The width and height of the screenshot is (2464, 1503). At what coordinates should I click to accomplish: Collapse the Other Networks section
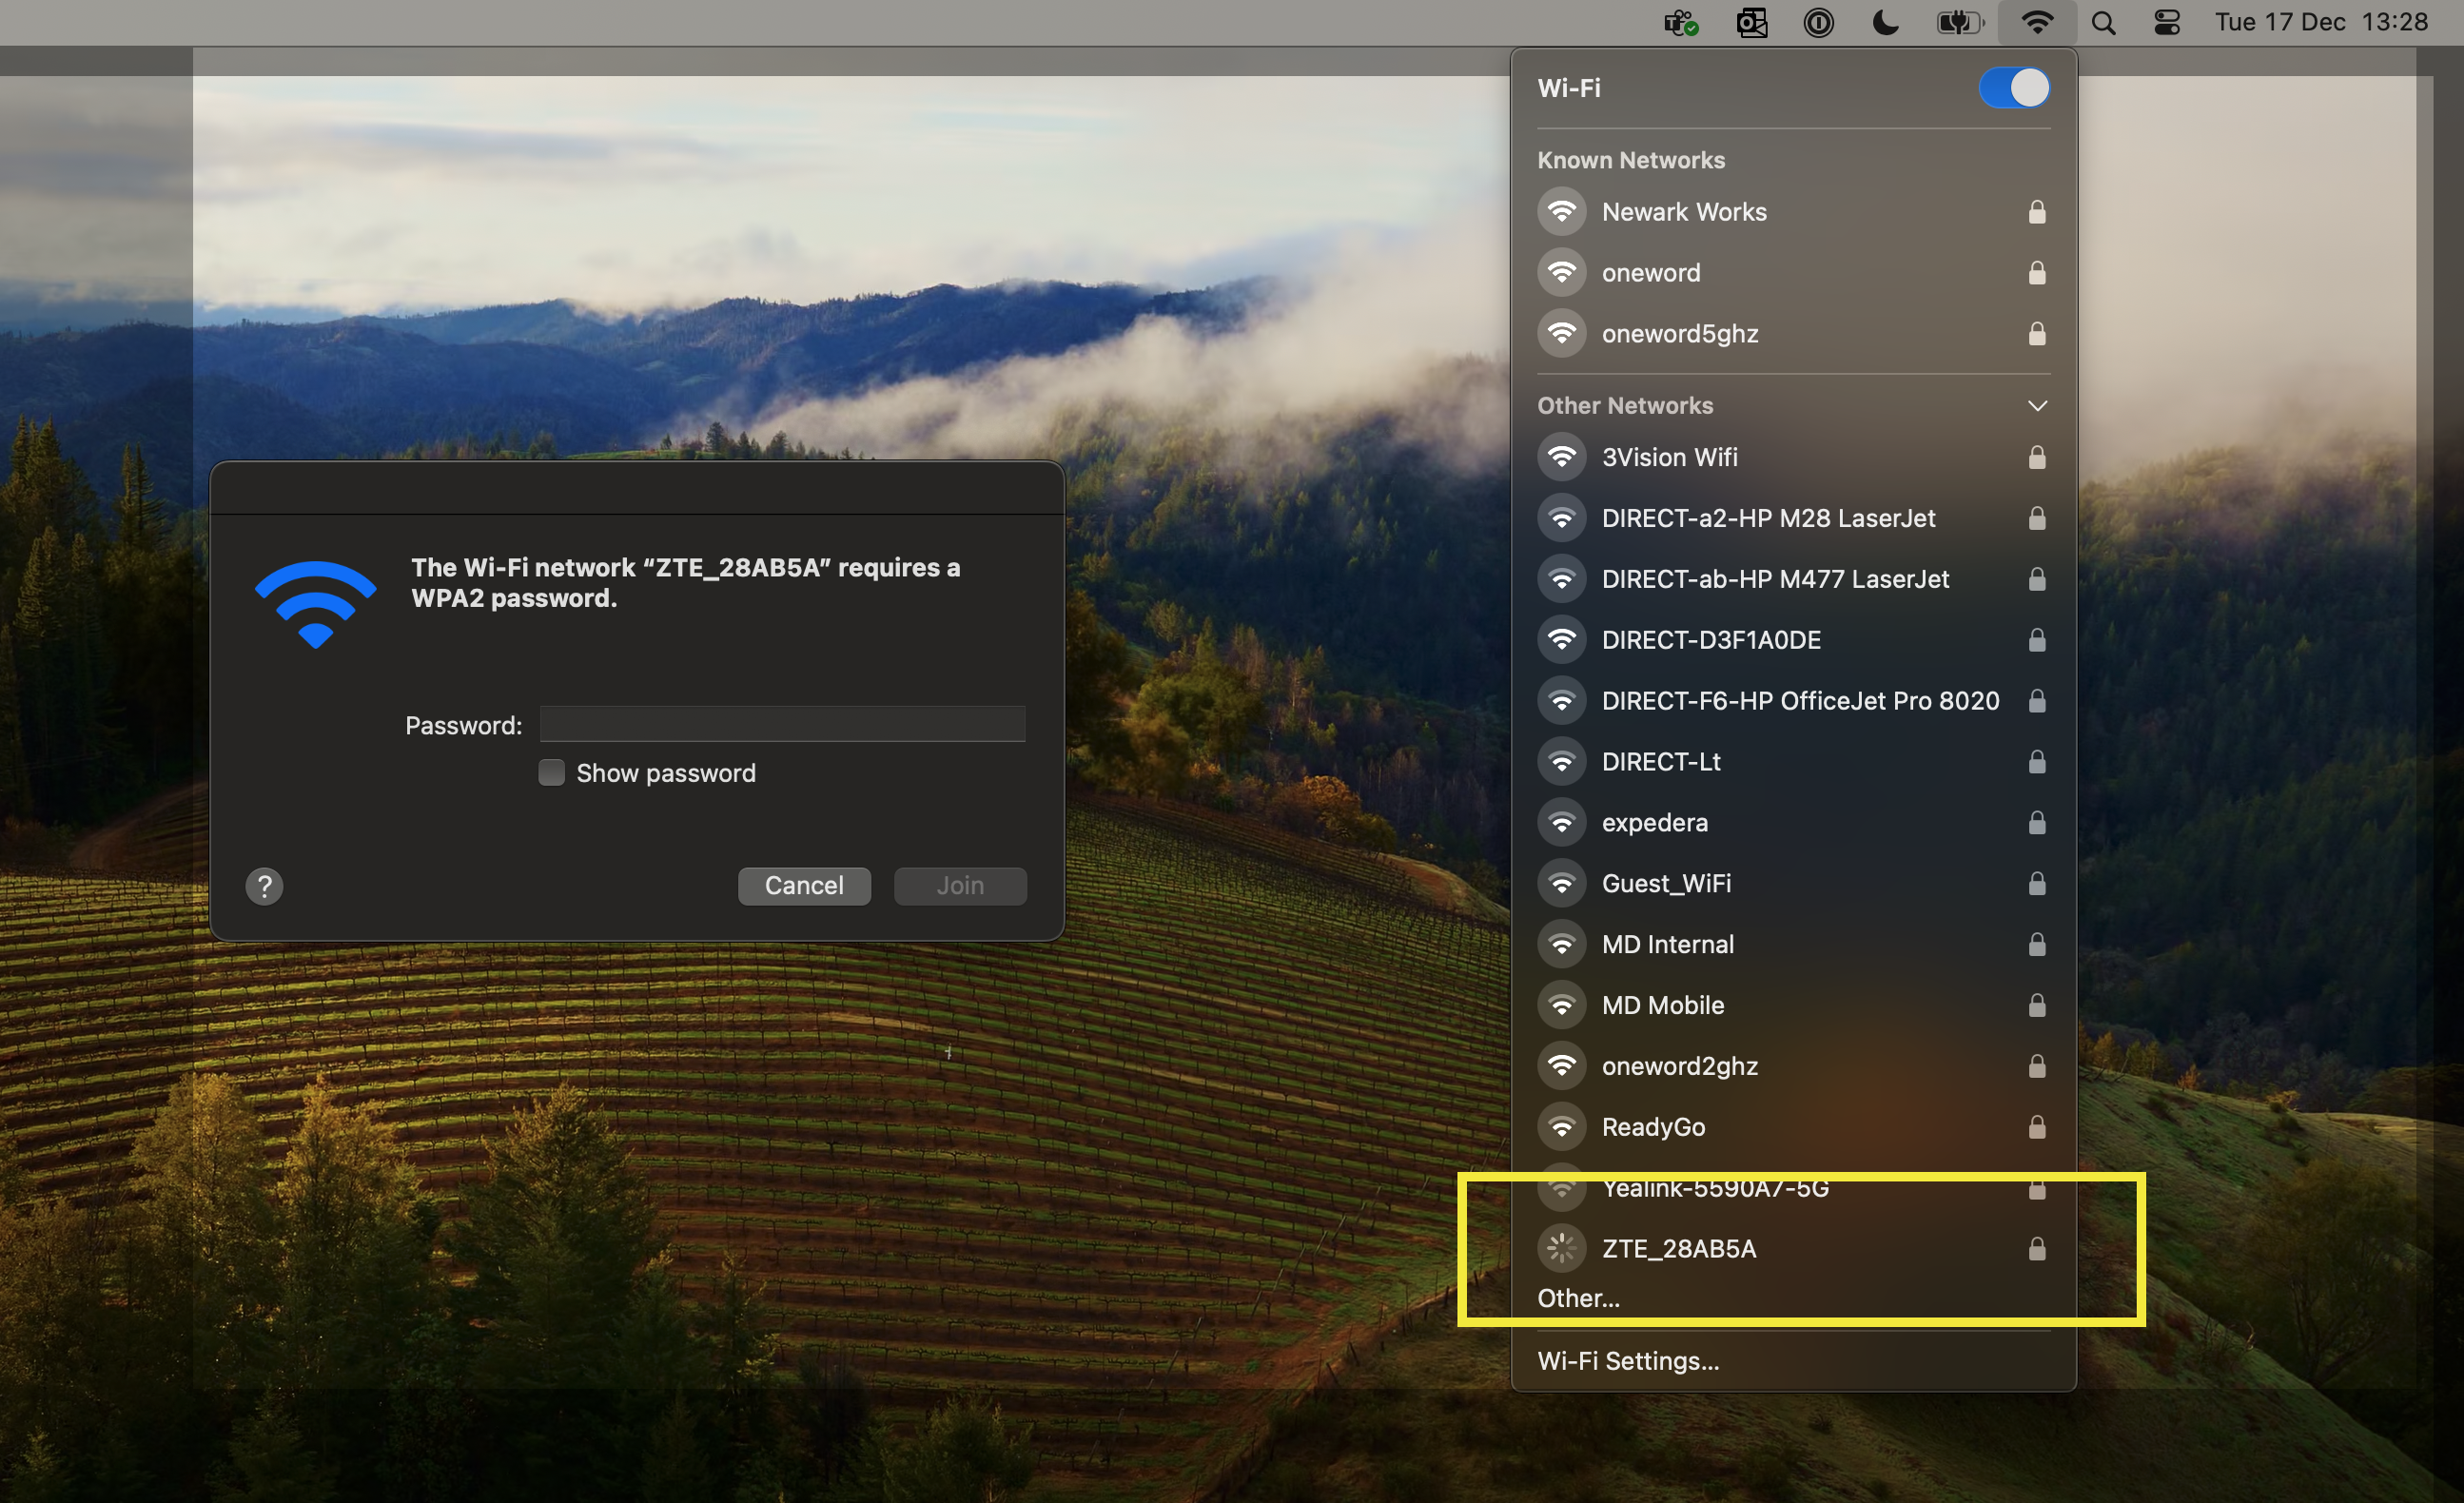tap(2037, 405)
